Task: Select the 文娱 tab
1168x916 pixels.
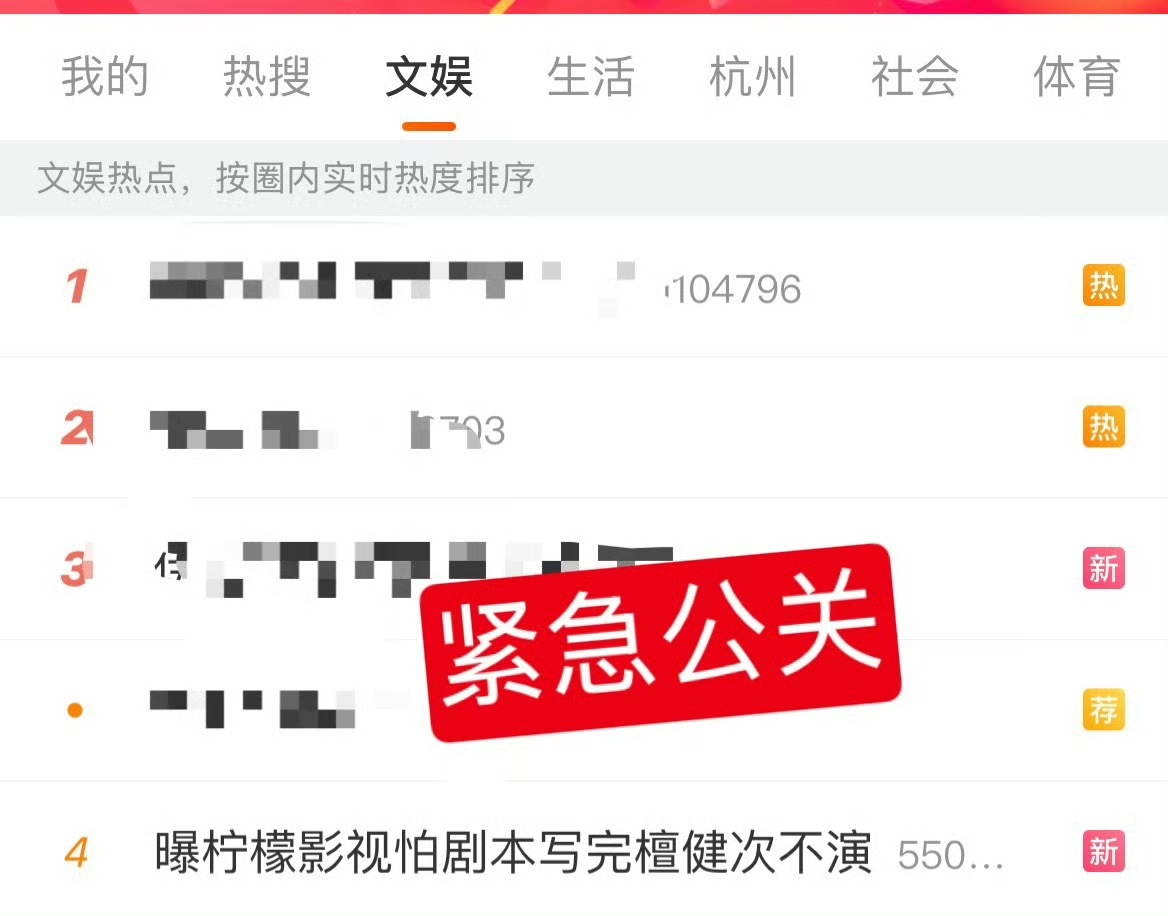Action: click(x=429, y=76)
